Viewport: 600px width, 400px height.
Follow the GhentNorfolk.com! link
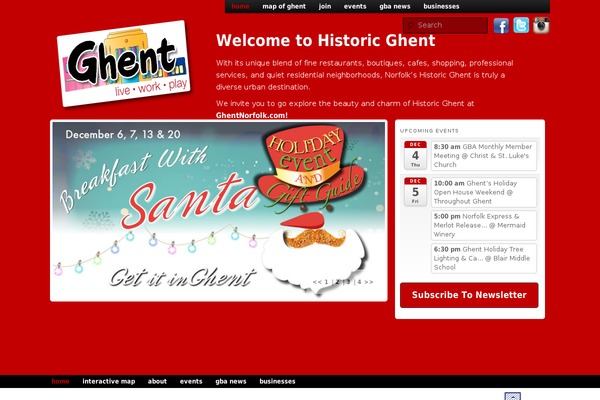pyautogui.click(x=252, y=115)
